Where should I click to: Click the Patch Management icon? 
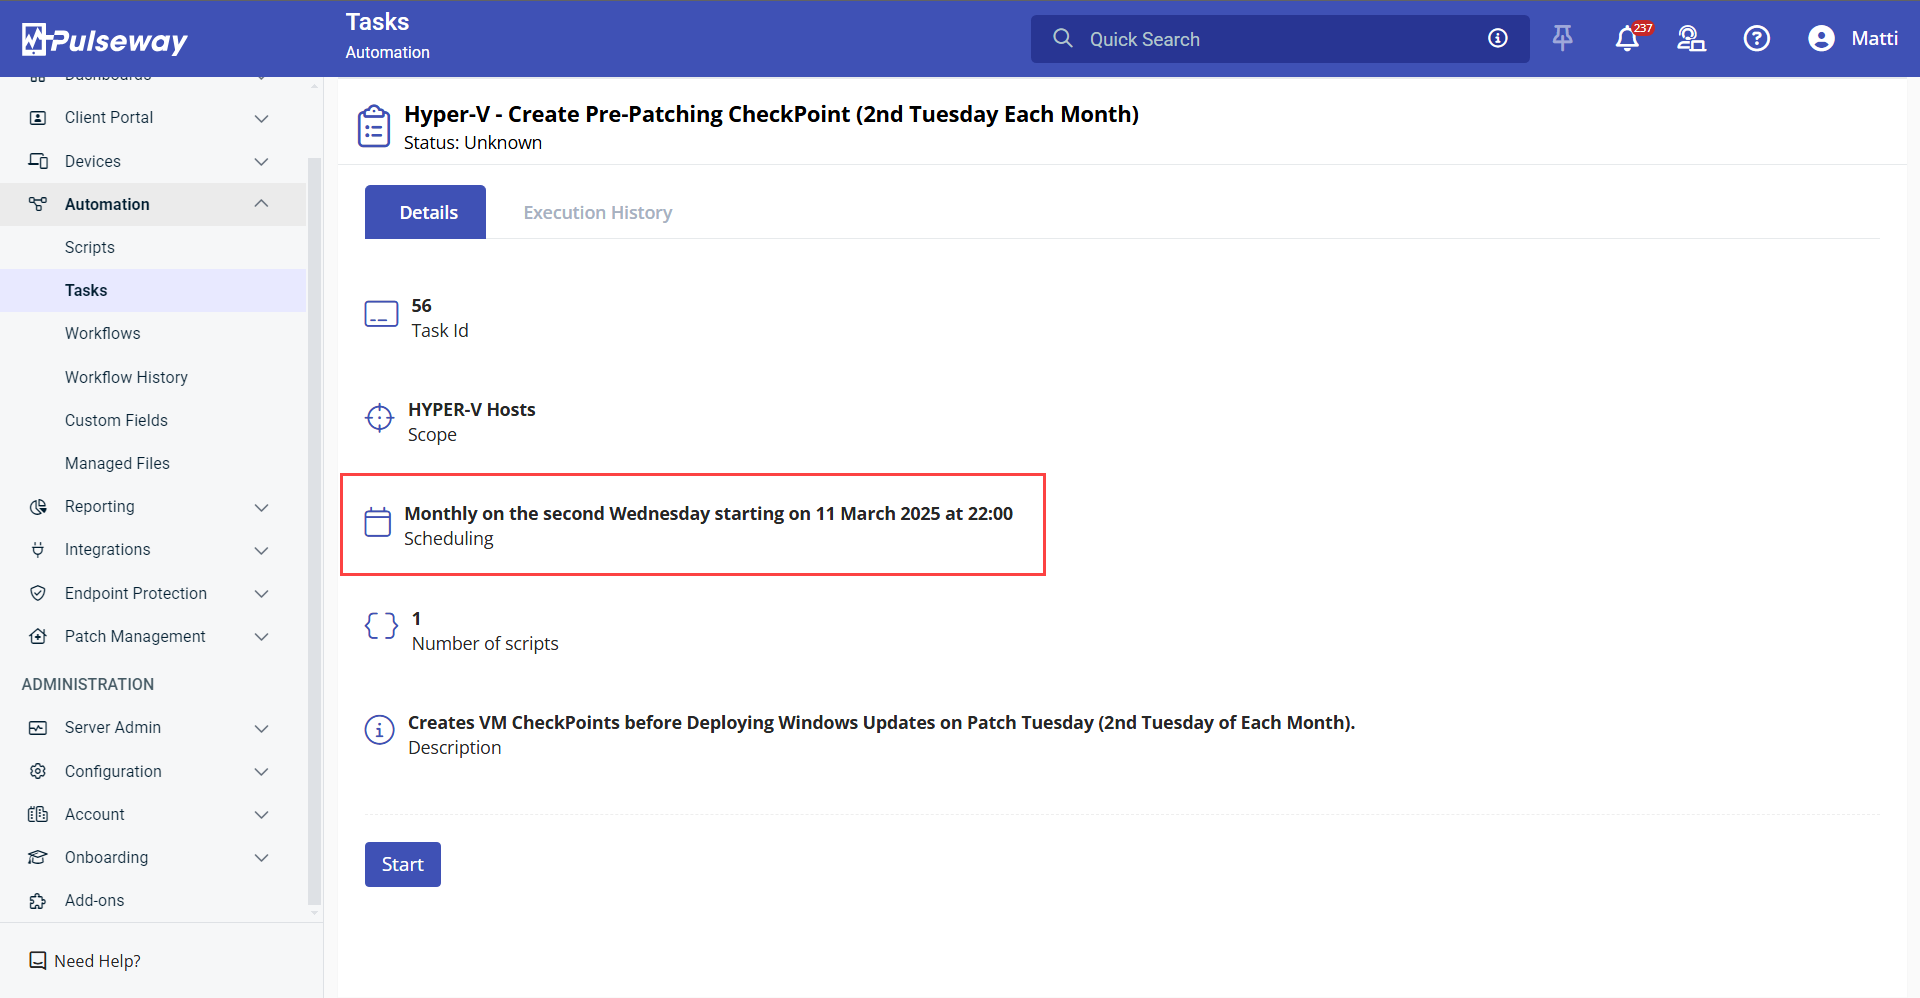click(x=38, y=636)
